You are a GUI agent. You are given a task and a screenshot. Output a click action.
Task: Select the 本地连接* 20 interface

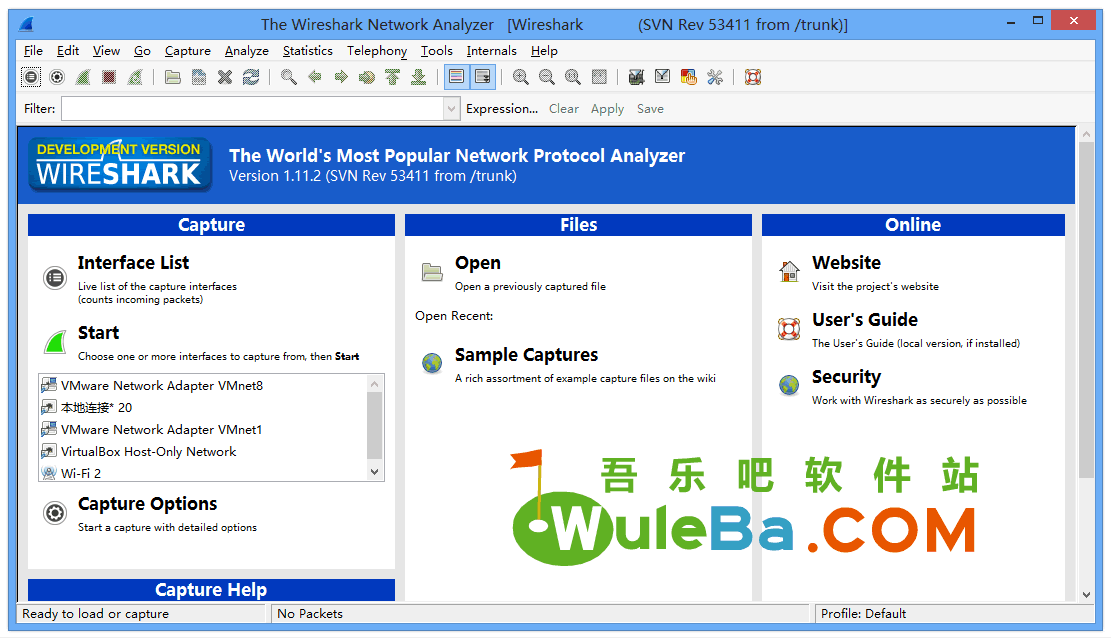pos(96,408)
